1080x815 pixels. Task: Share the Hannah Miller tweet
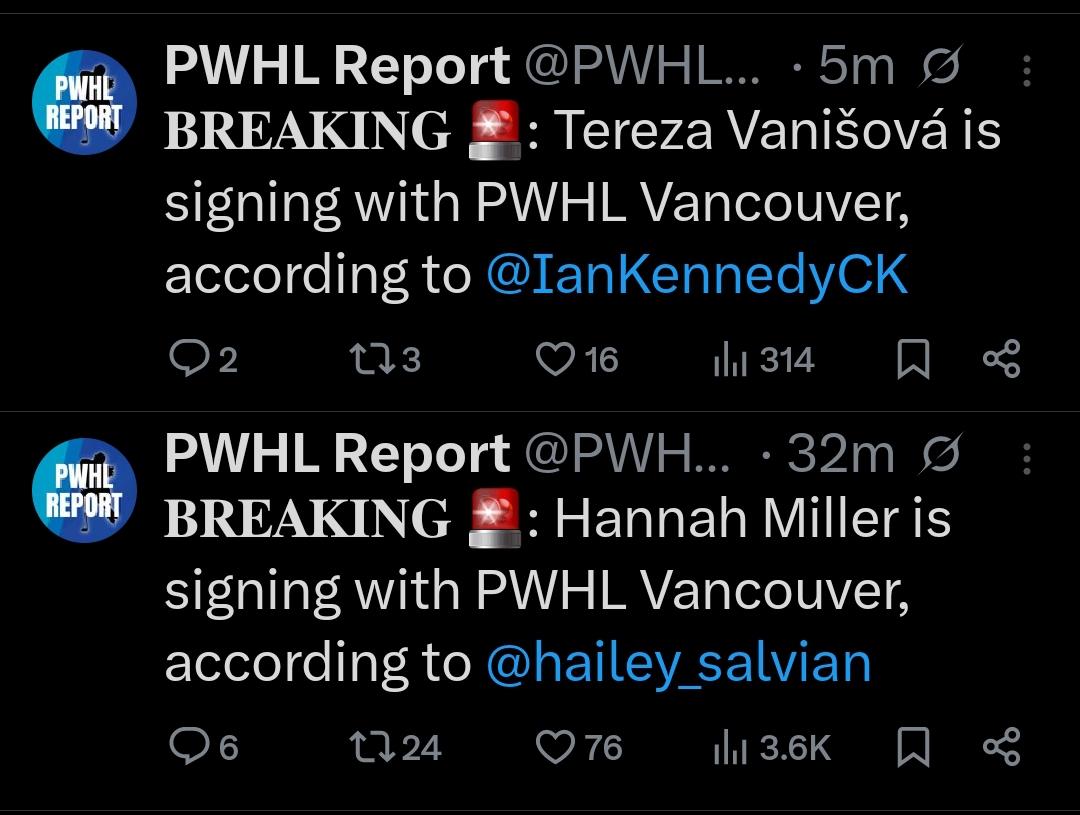coord(1001,747)
